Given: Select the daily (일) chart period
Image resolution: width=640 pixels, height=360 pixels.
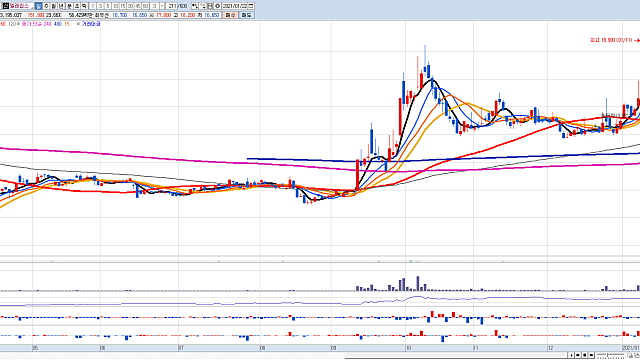Looking at the screenshot, I should [38, 6].
